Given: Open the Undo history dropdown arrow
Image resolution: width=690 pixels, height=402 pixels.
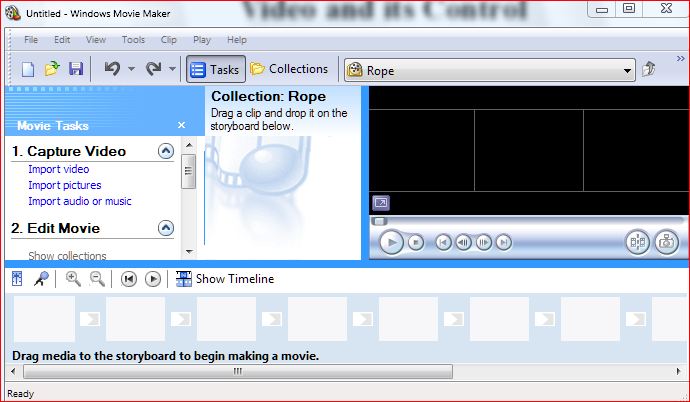Looking at the screenshot, I should coord(131,69).
